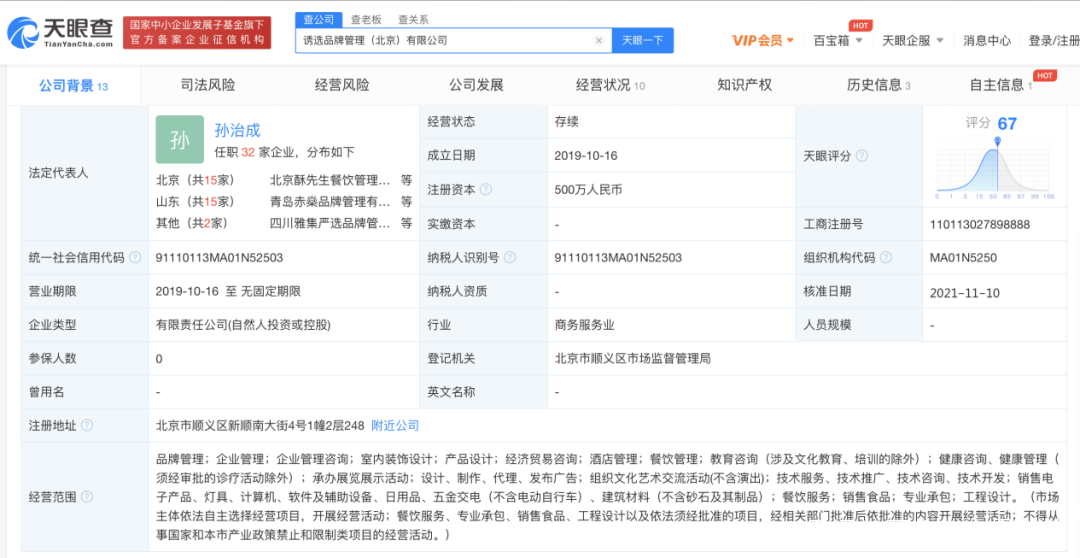Image resolution: width=1080 pixels, height=558 pixels.
Task: Click the score marker on 天眼评分 chart
Action: (x=996, y=143)
